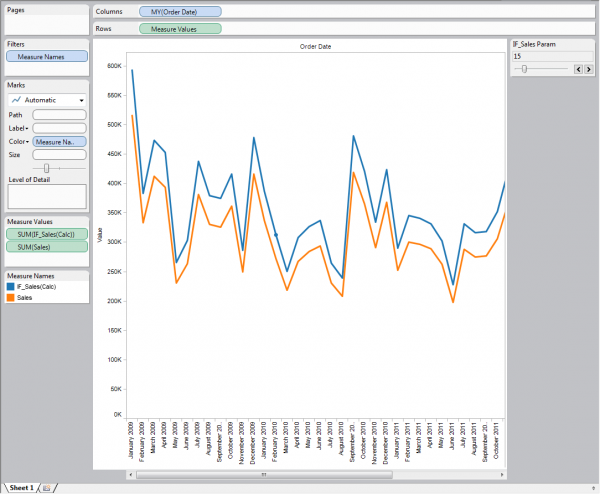Switch to the Sheet 1 tab
Screen dimensions: 600x494
(21, 487)
